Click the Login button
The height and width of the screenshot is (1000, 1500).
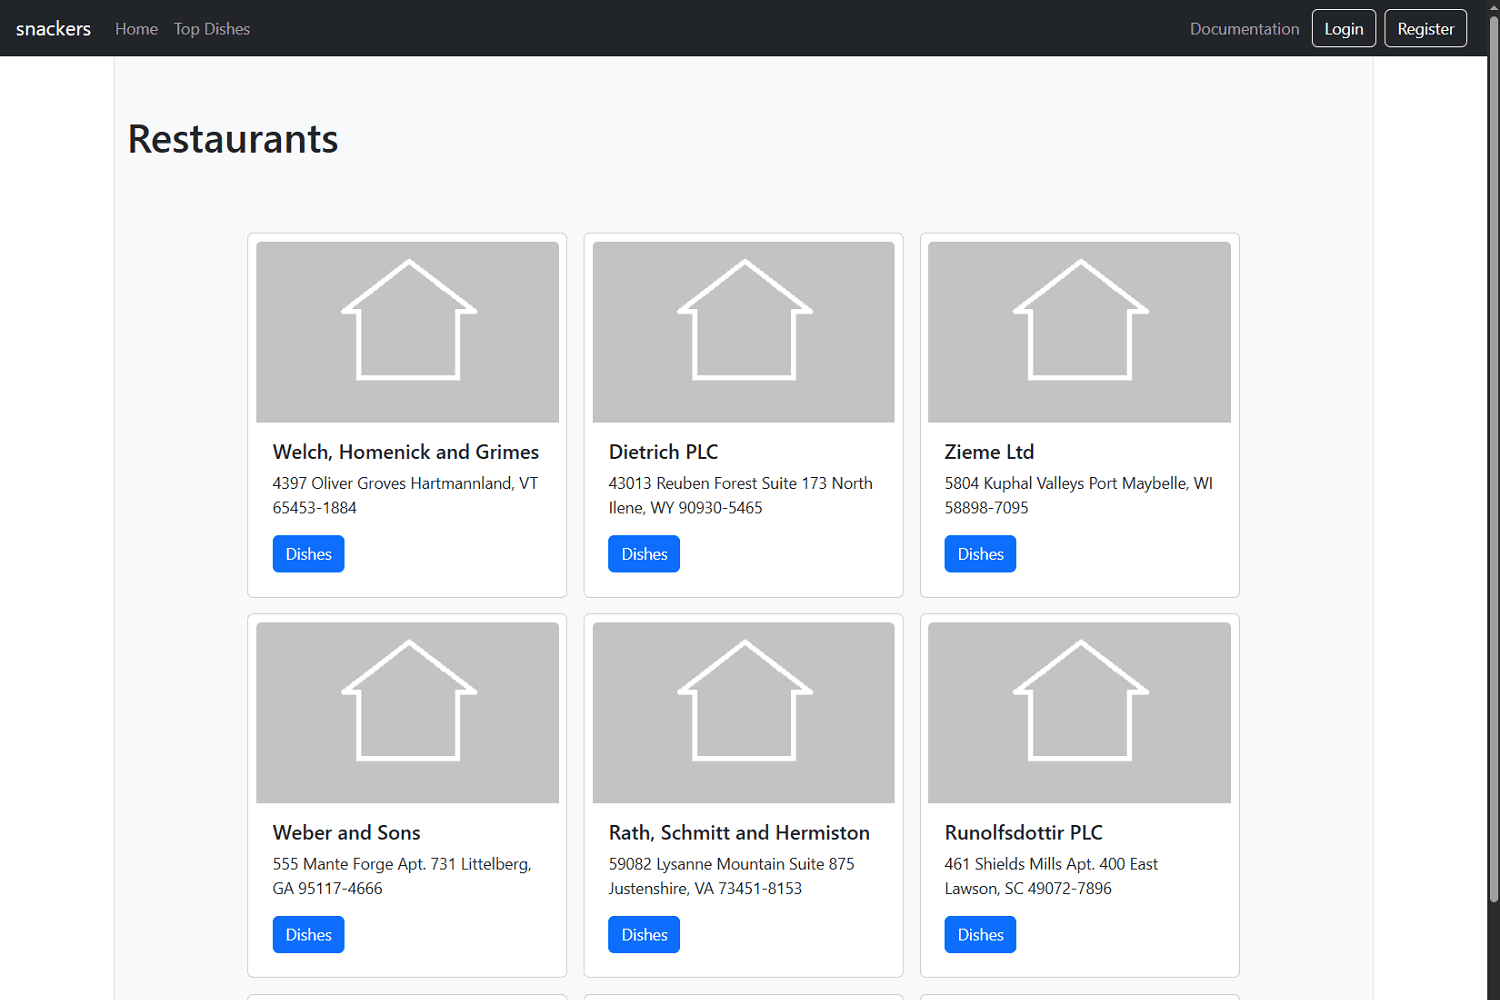1343,29
